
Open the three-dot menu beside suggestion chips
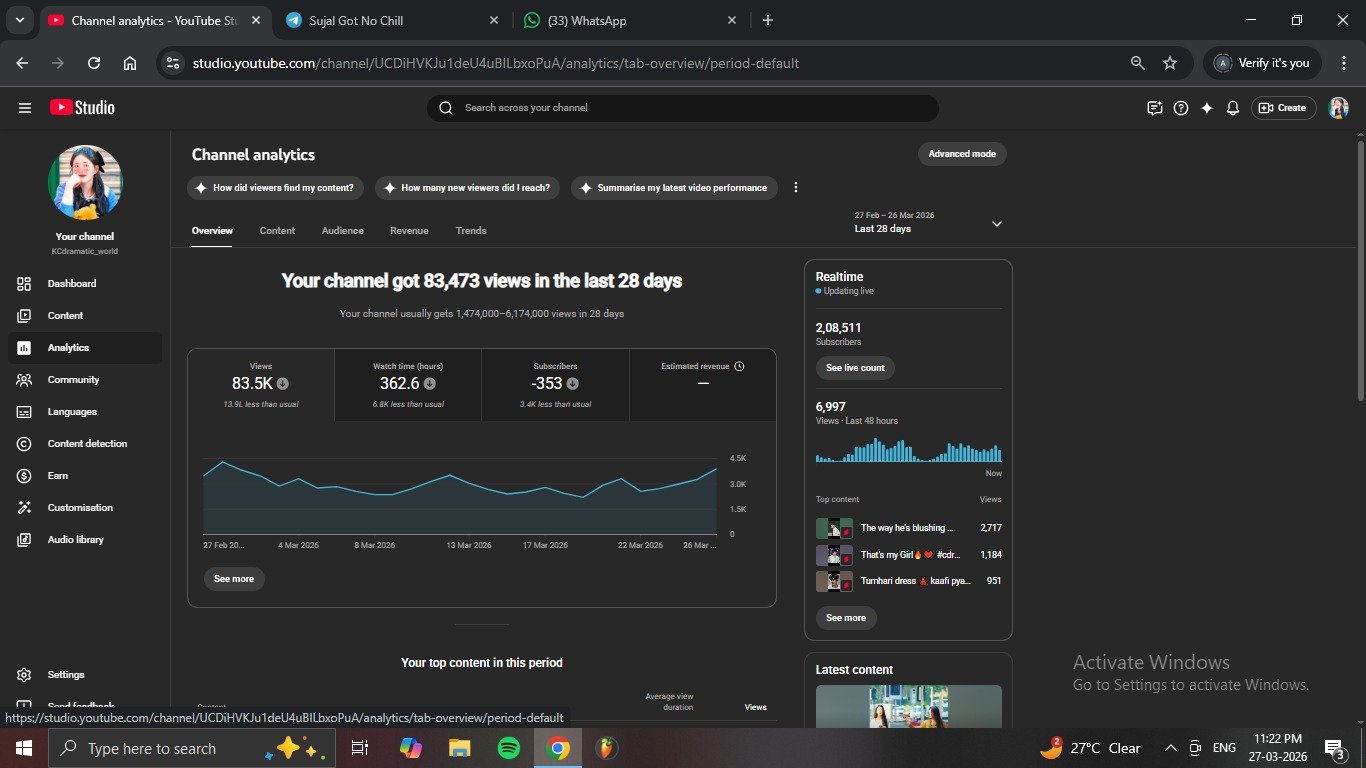tap(796, 188)
